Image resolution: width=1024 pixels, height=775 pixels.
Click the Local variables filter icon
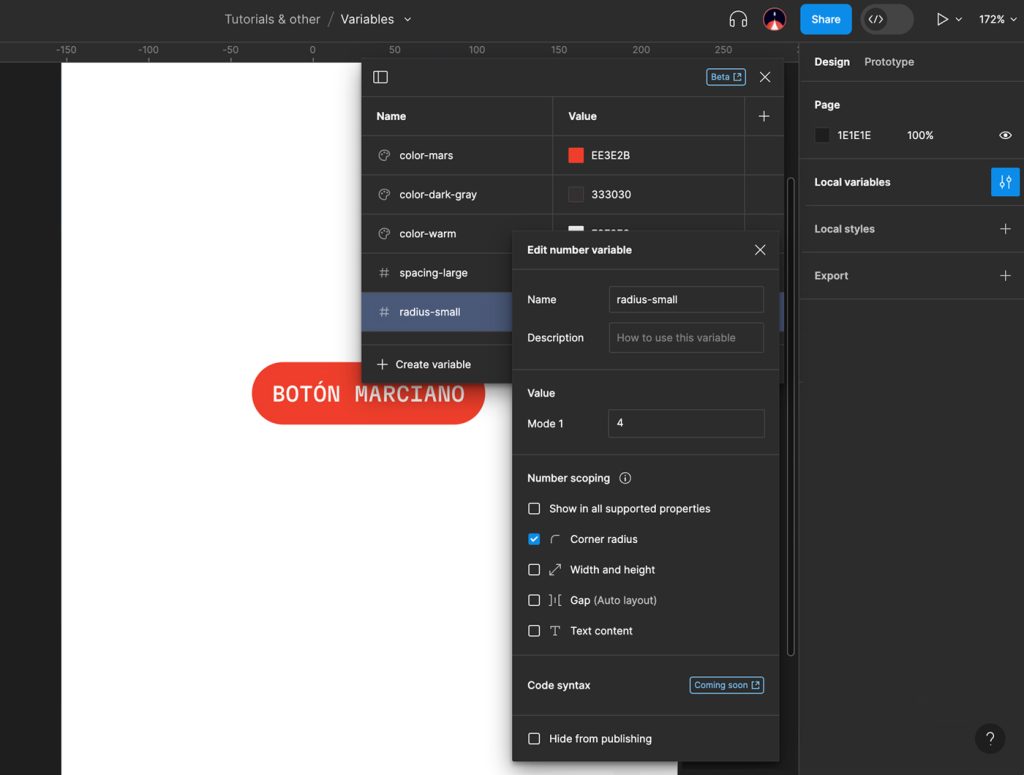(1005, 182)
